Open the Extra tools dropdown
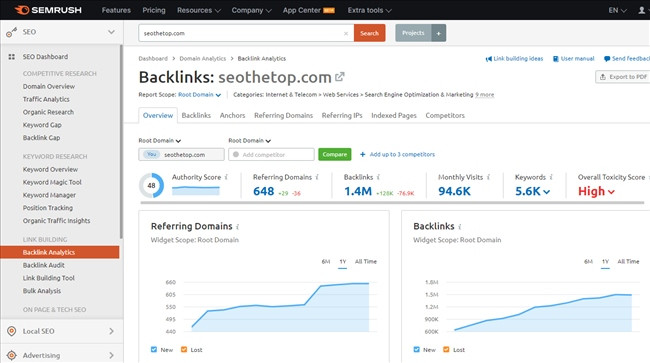This screenshot has width=650, height=363. pos(369,10)
